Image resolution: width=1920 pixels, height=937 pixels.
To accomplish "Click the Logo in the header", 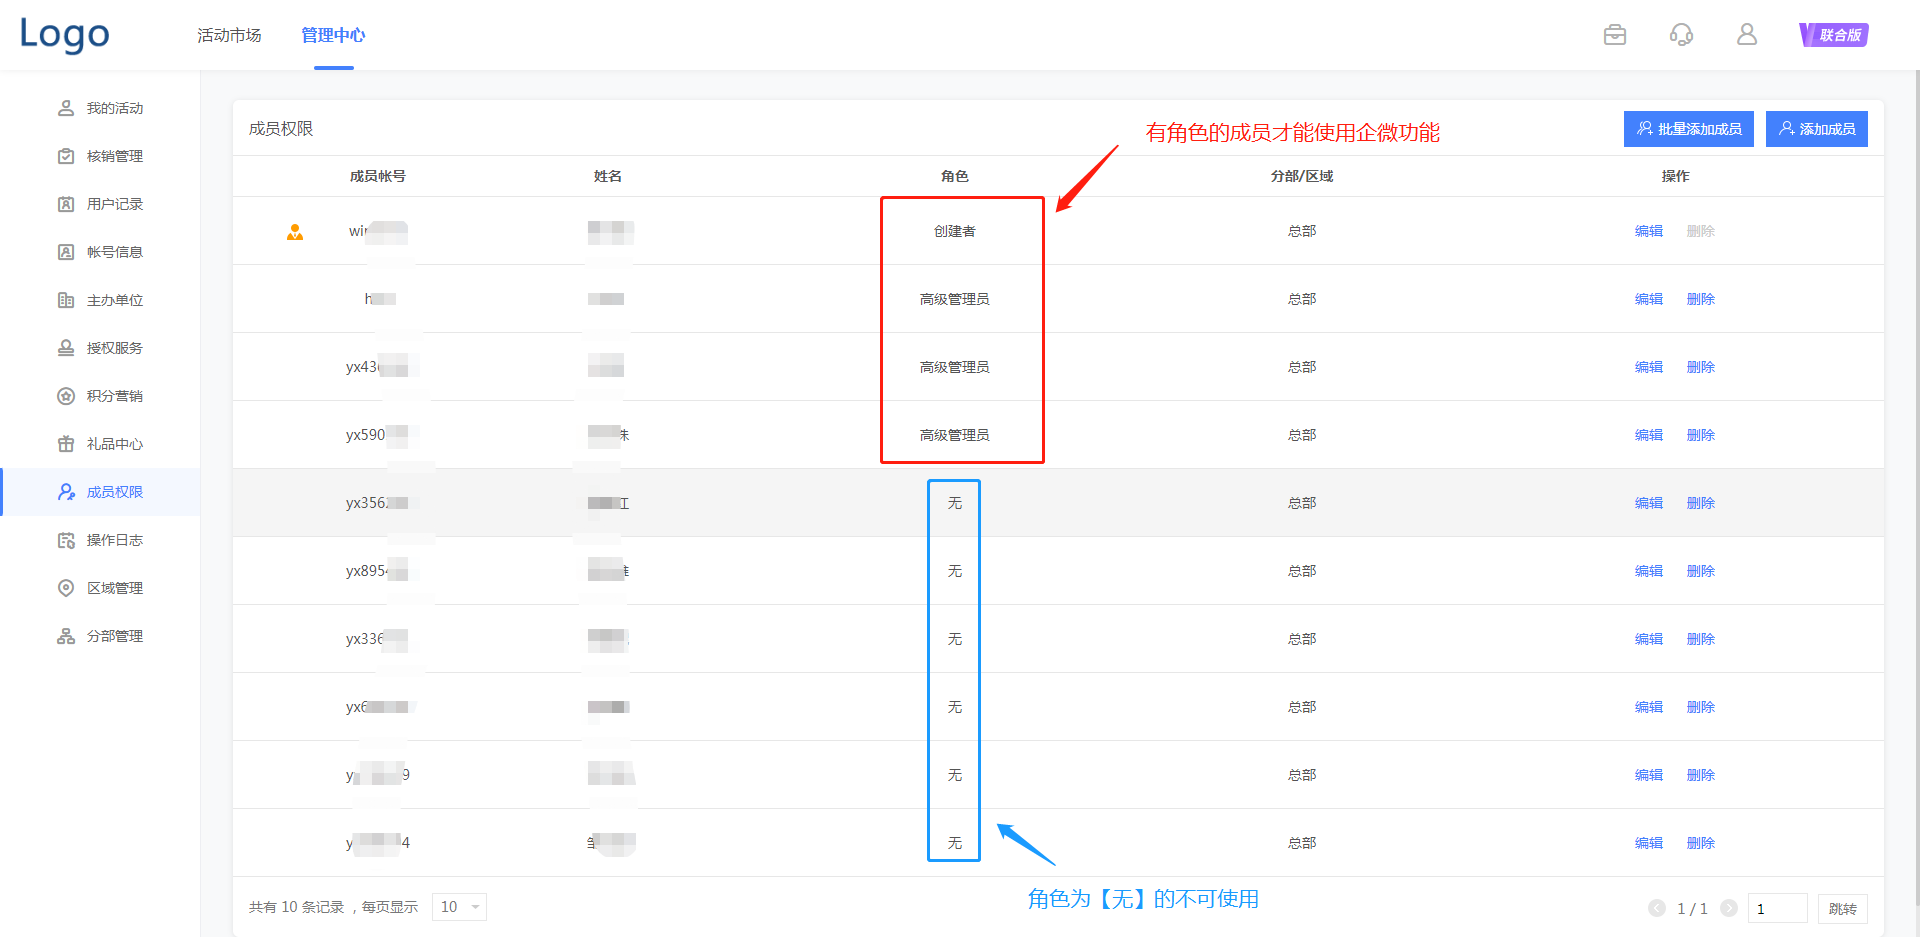I will (x=64, y=35).
